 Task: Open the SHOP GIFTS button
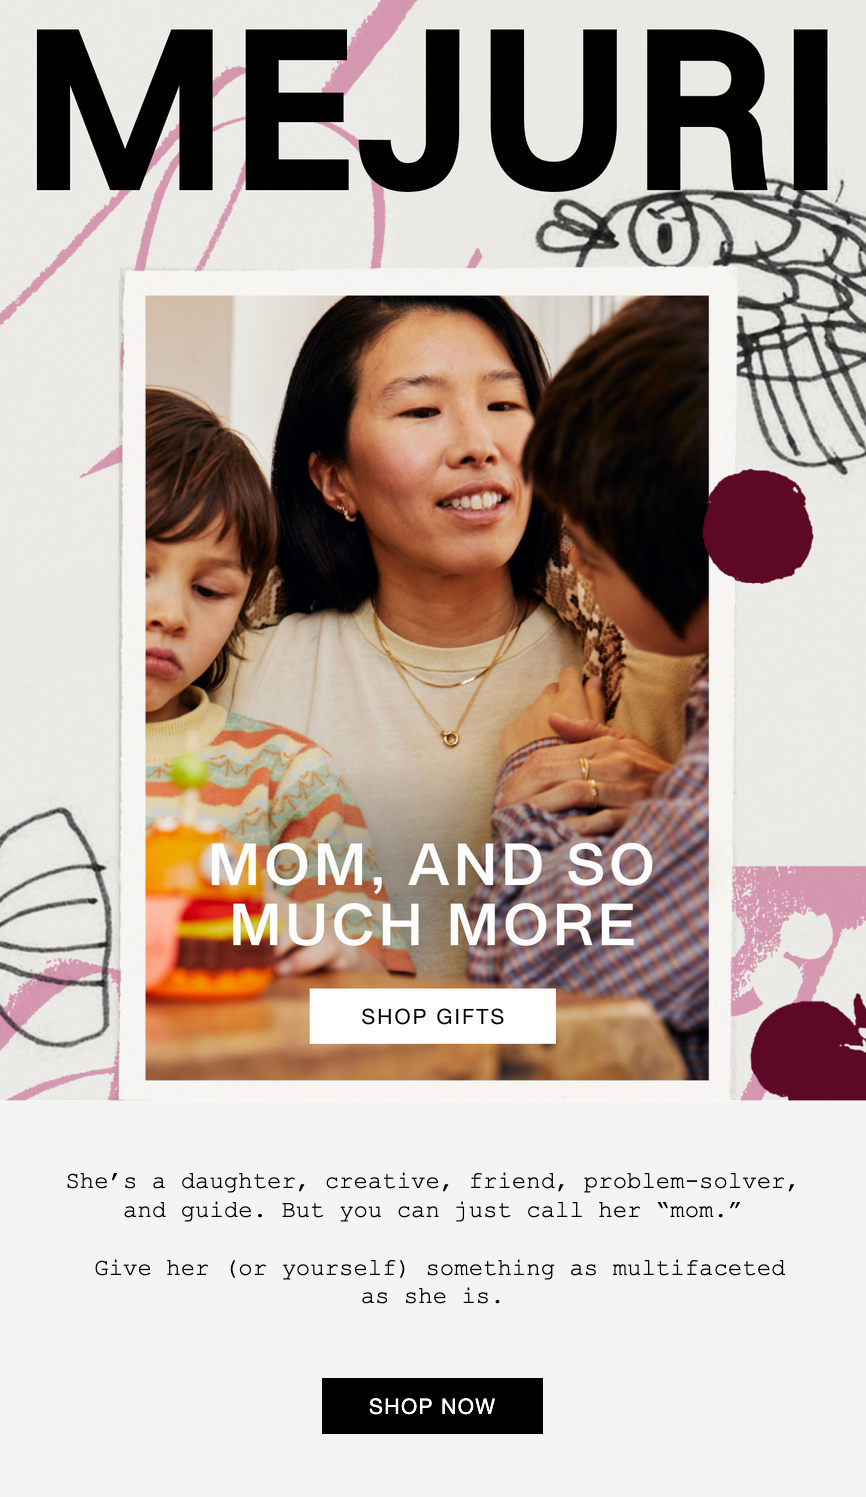(432, 1016)
